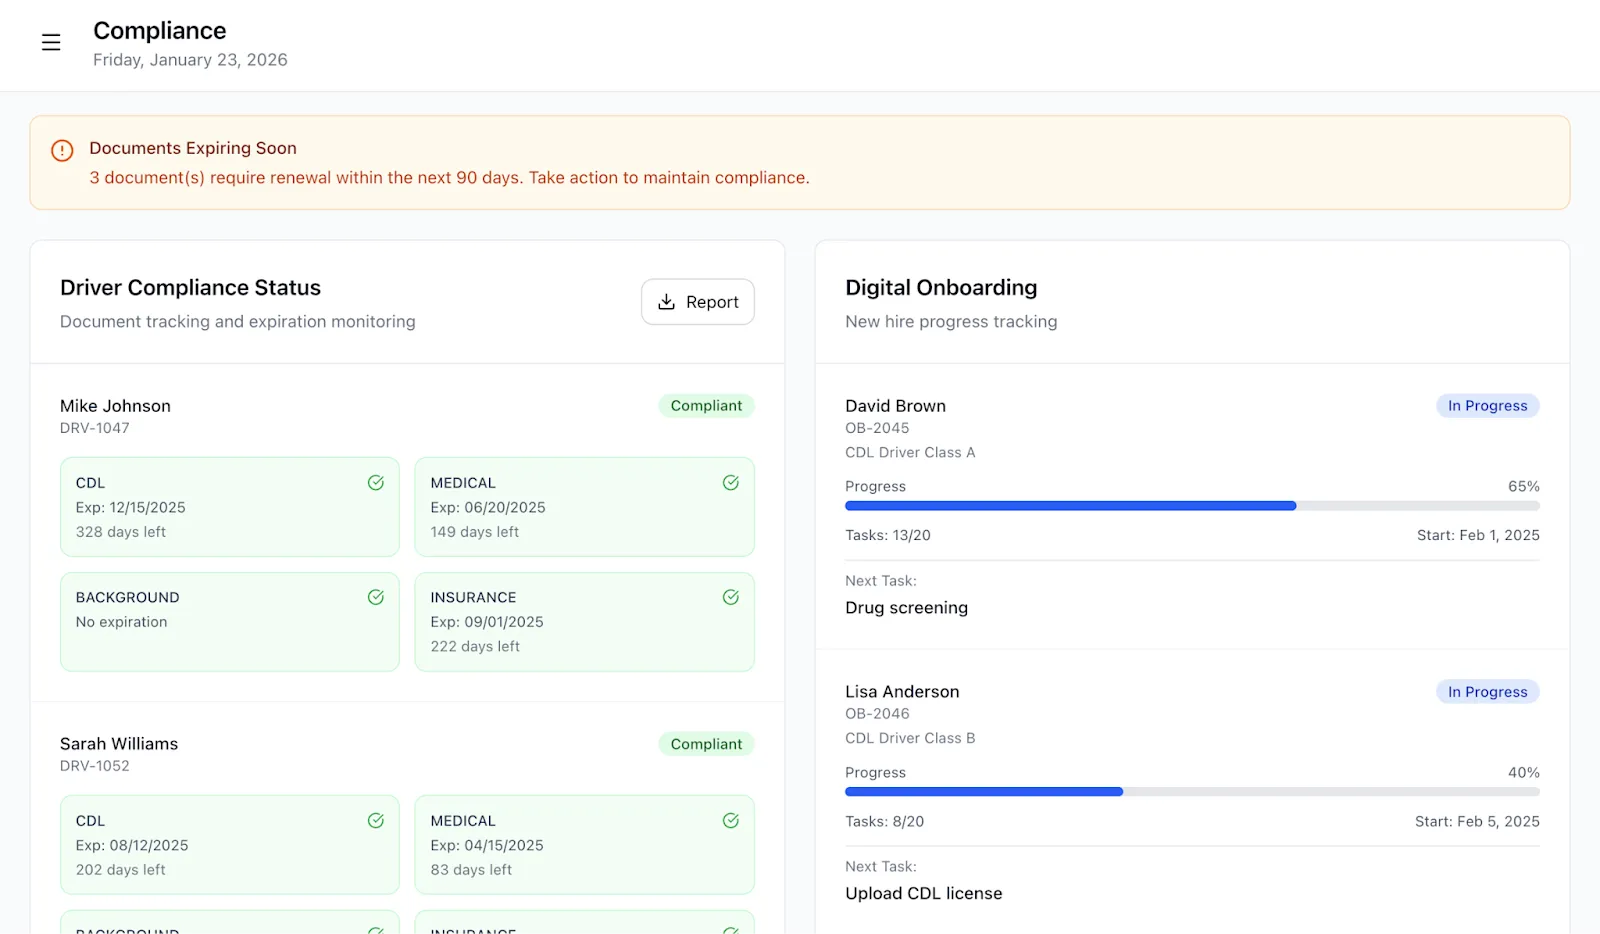Click Lisa Anderson's In Progress badge

pyautogui.click(x=1487, y=692)
